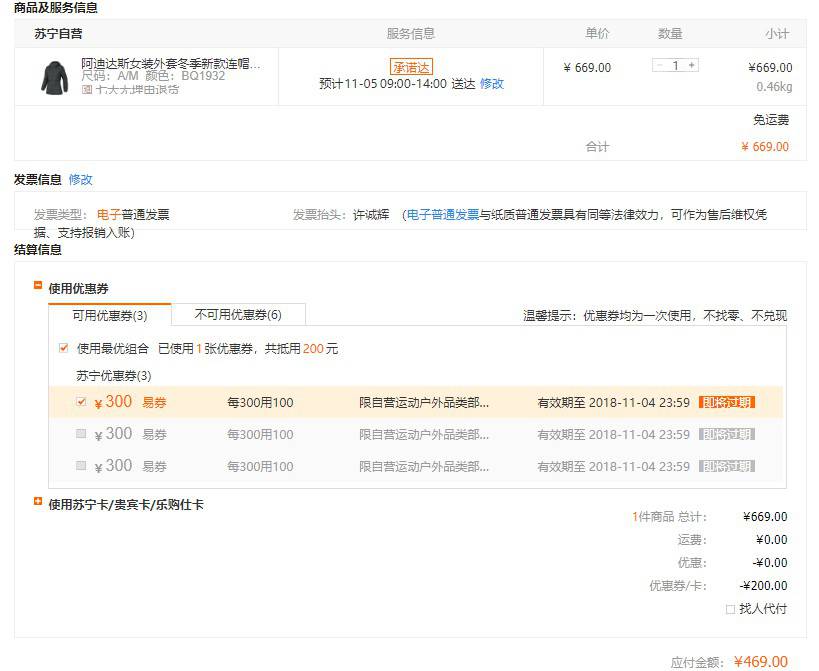
Task: Click the 0.46kg weight value
Action: 774,87
